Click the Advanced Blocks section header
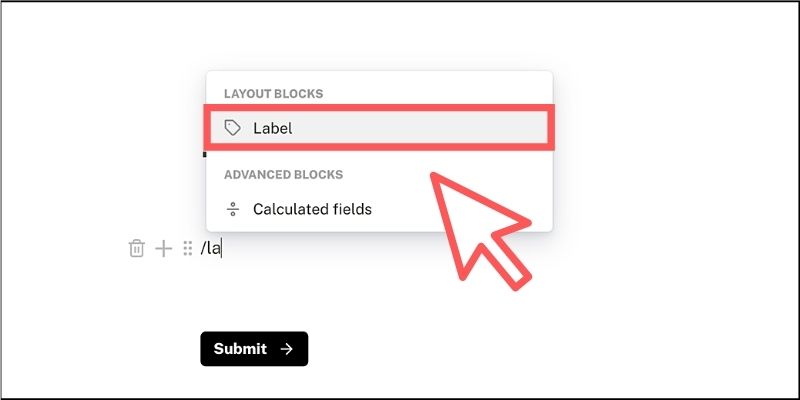 tap(283, 174)
